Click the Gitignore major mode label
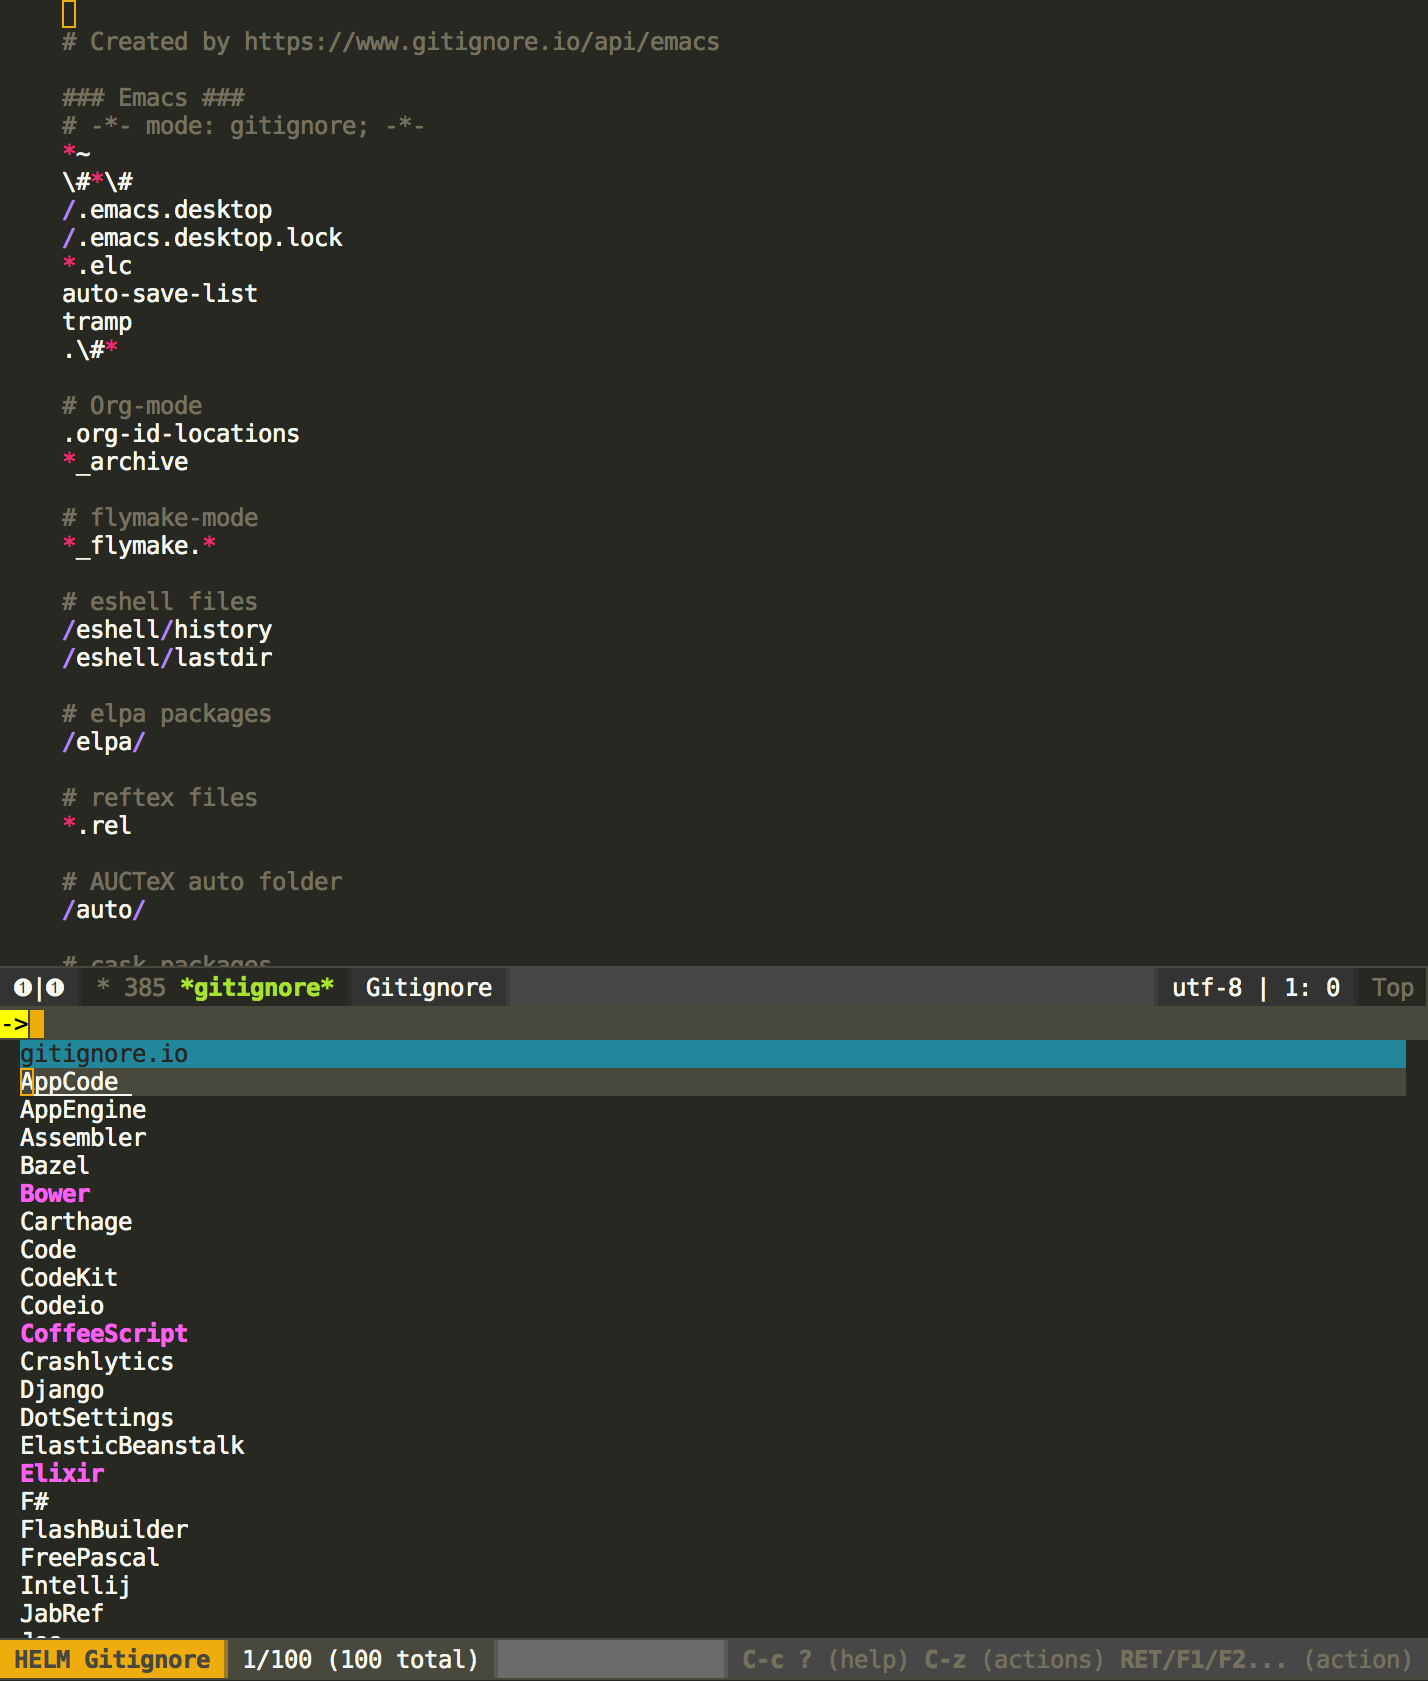Screen dimensions: 1428x1681 [429, 988]
